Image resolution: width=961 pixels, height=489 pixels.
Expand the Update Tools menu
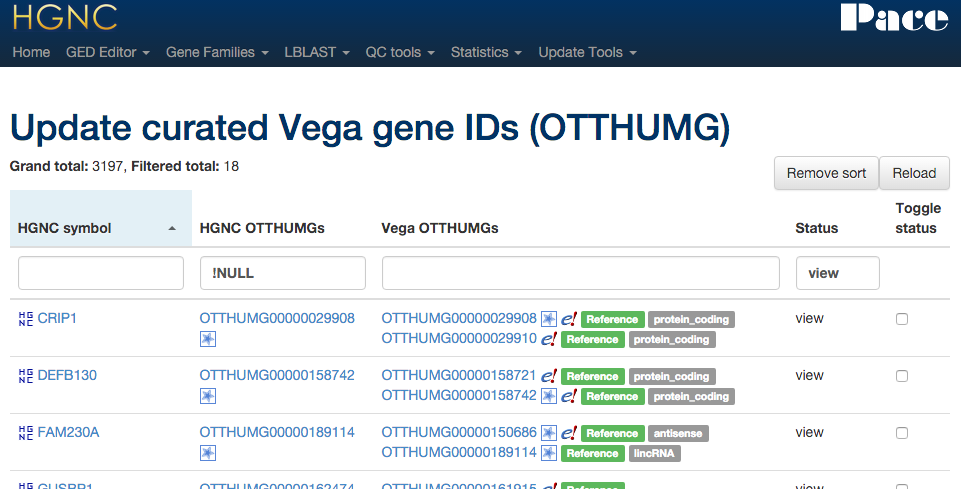click(587, 52)
